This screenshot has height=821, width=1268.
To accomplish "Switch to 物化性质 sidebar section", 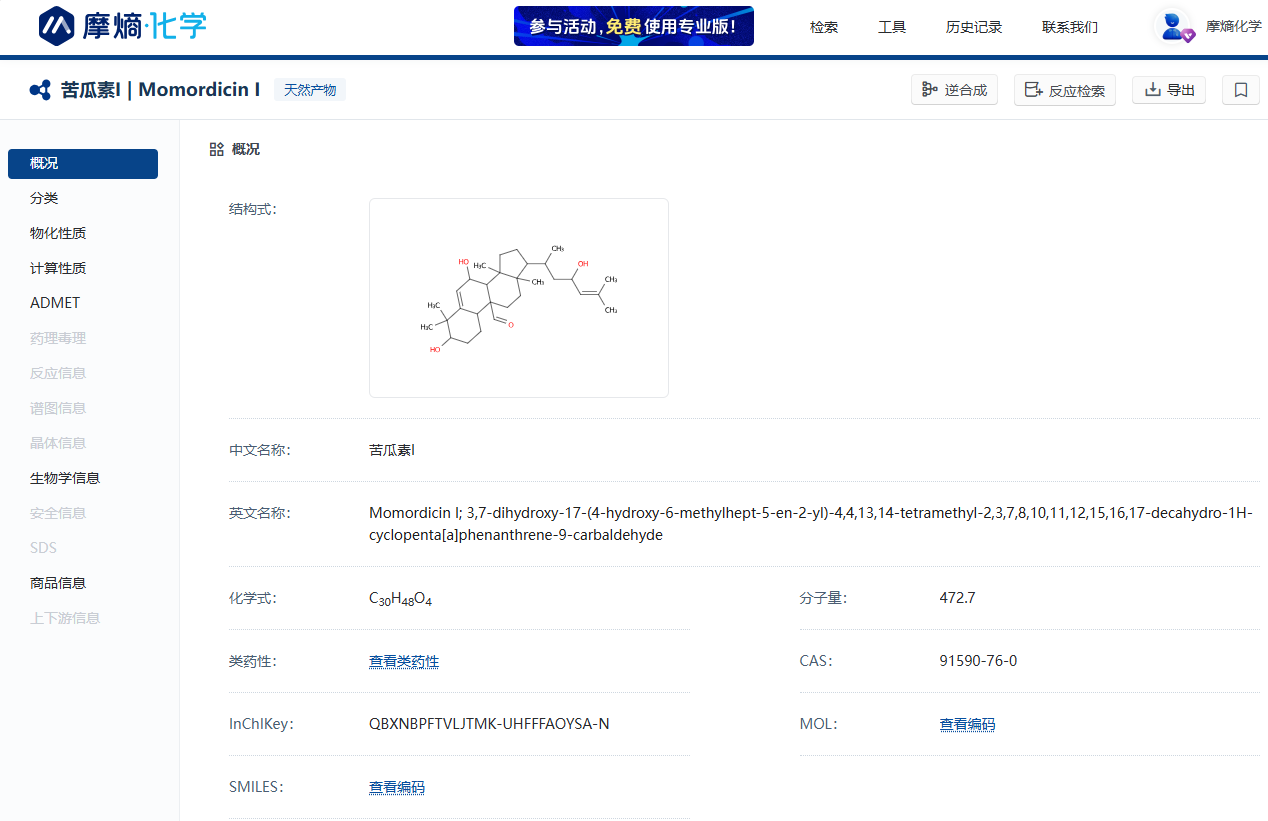I will pyautogui.click(x=58, y=233).
